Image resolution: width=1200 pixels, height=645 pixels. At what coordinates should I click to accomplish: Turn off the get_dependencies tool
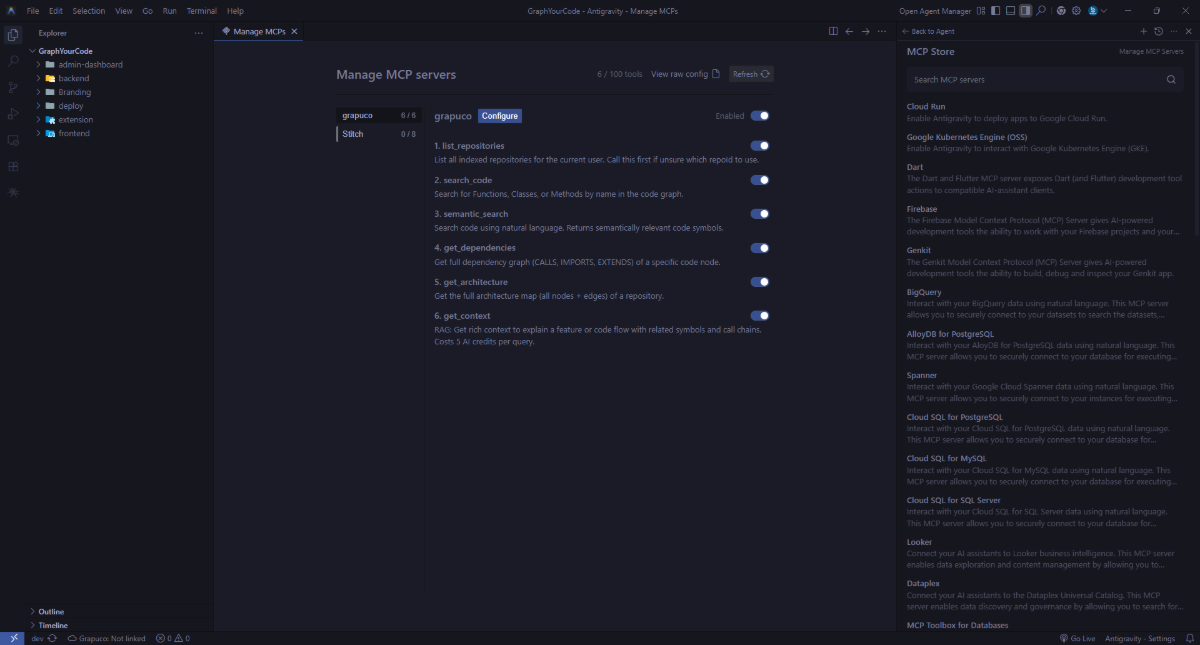coord(759,248)
